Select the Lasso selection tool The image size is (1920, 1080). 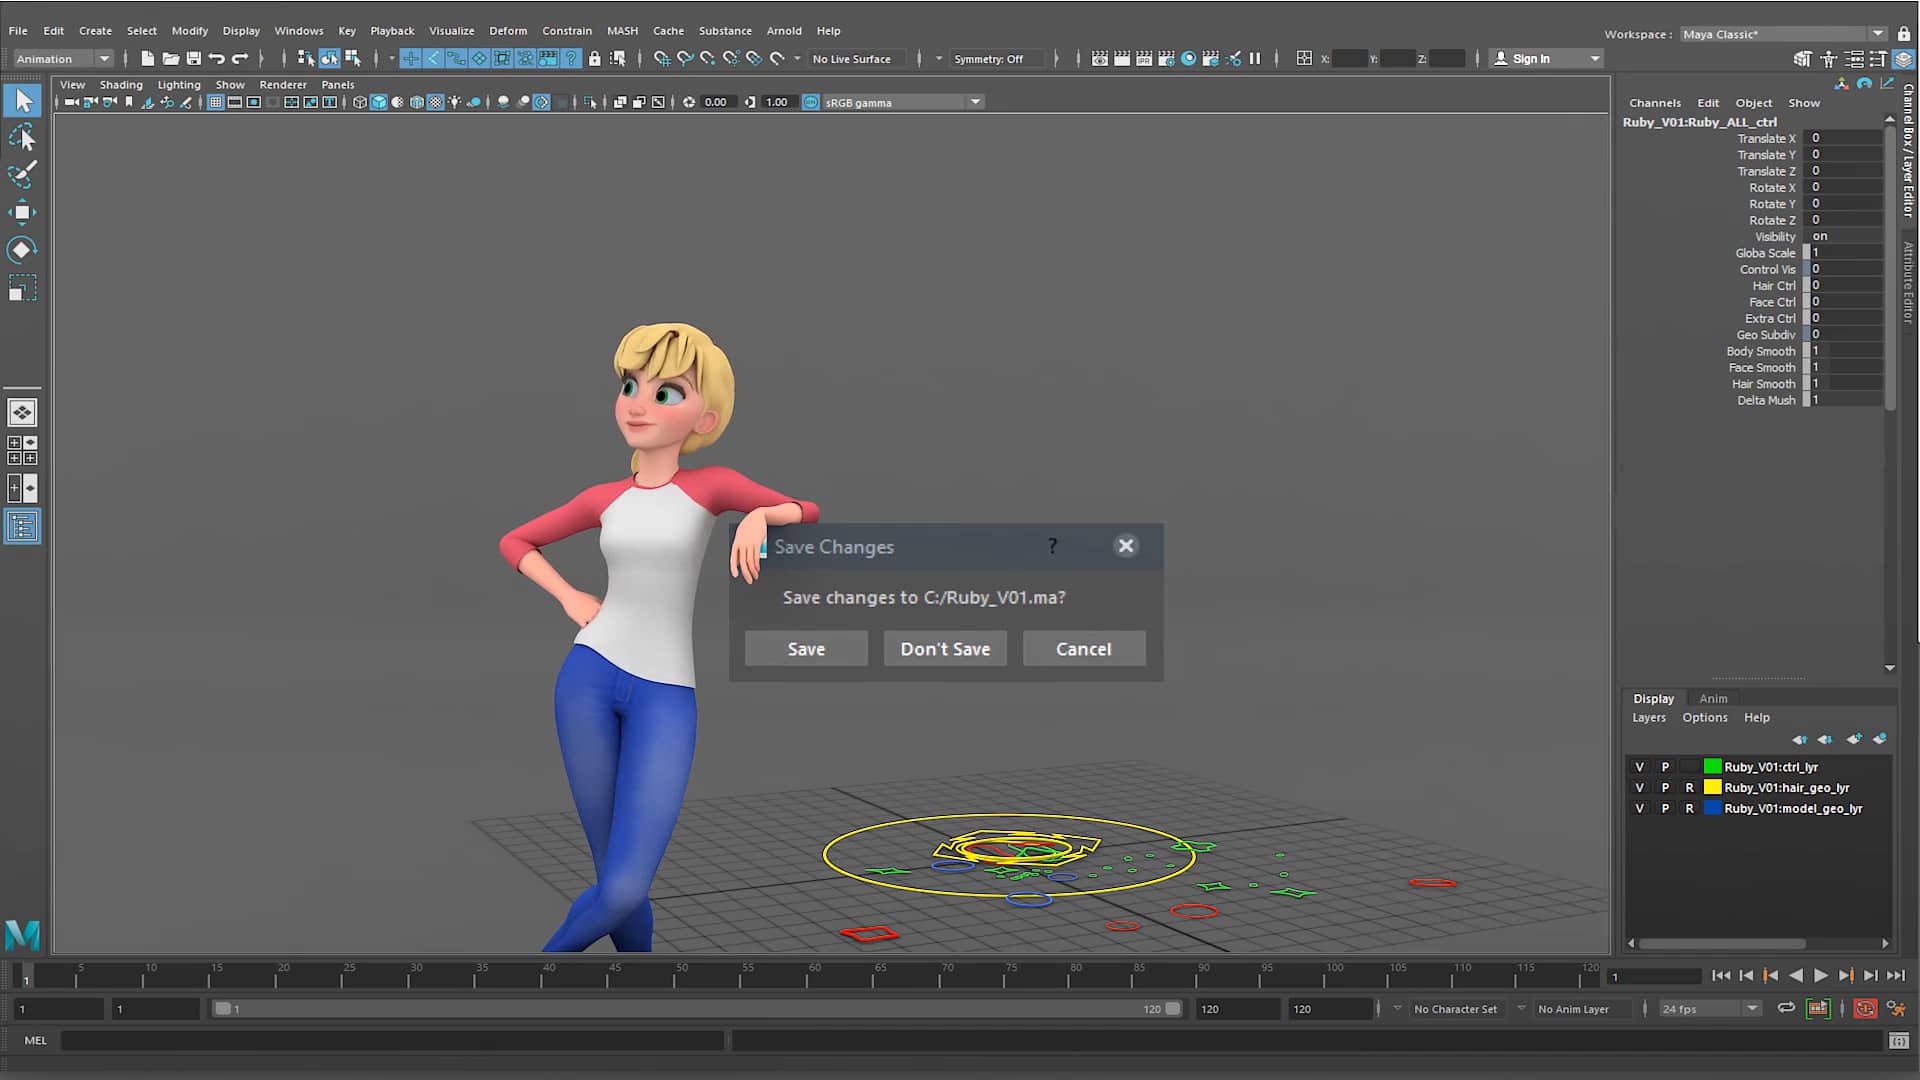(22, 137)
